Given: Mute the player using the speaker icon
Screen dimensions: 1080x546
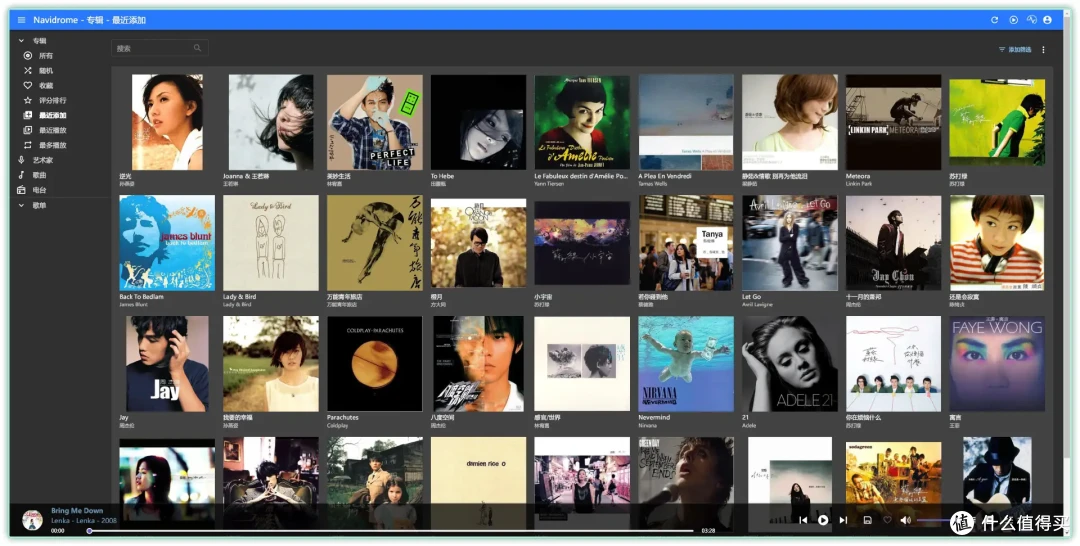Looking at the screenshot, I should pos(906,521).
